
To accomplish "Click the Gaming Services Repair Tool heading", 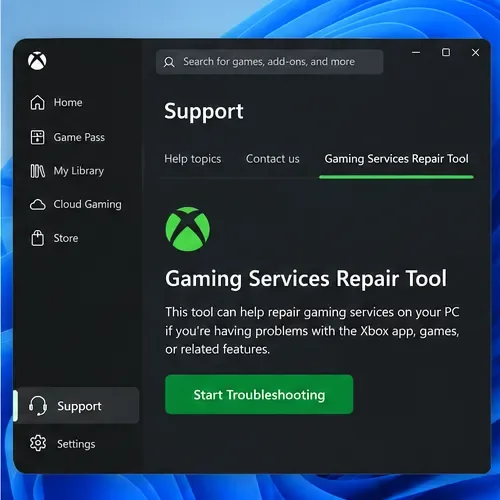I will (306, 279).
